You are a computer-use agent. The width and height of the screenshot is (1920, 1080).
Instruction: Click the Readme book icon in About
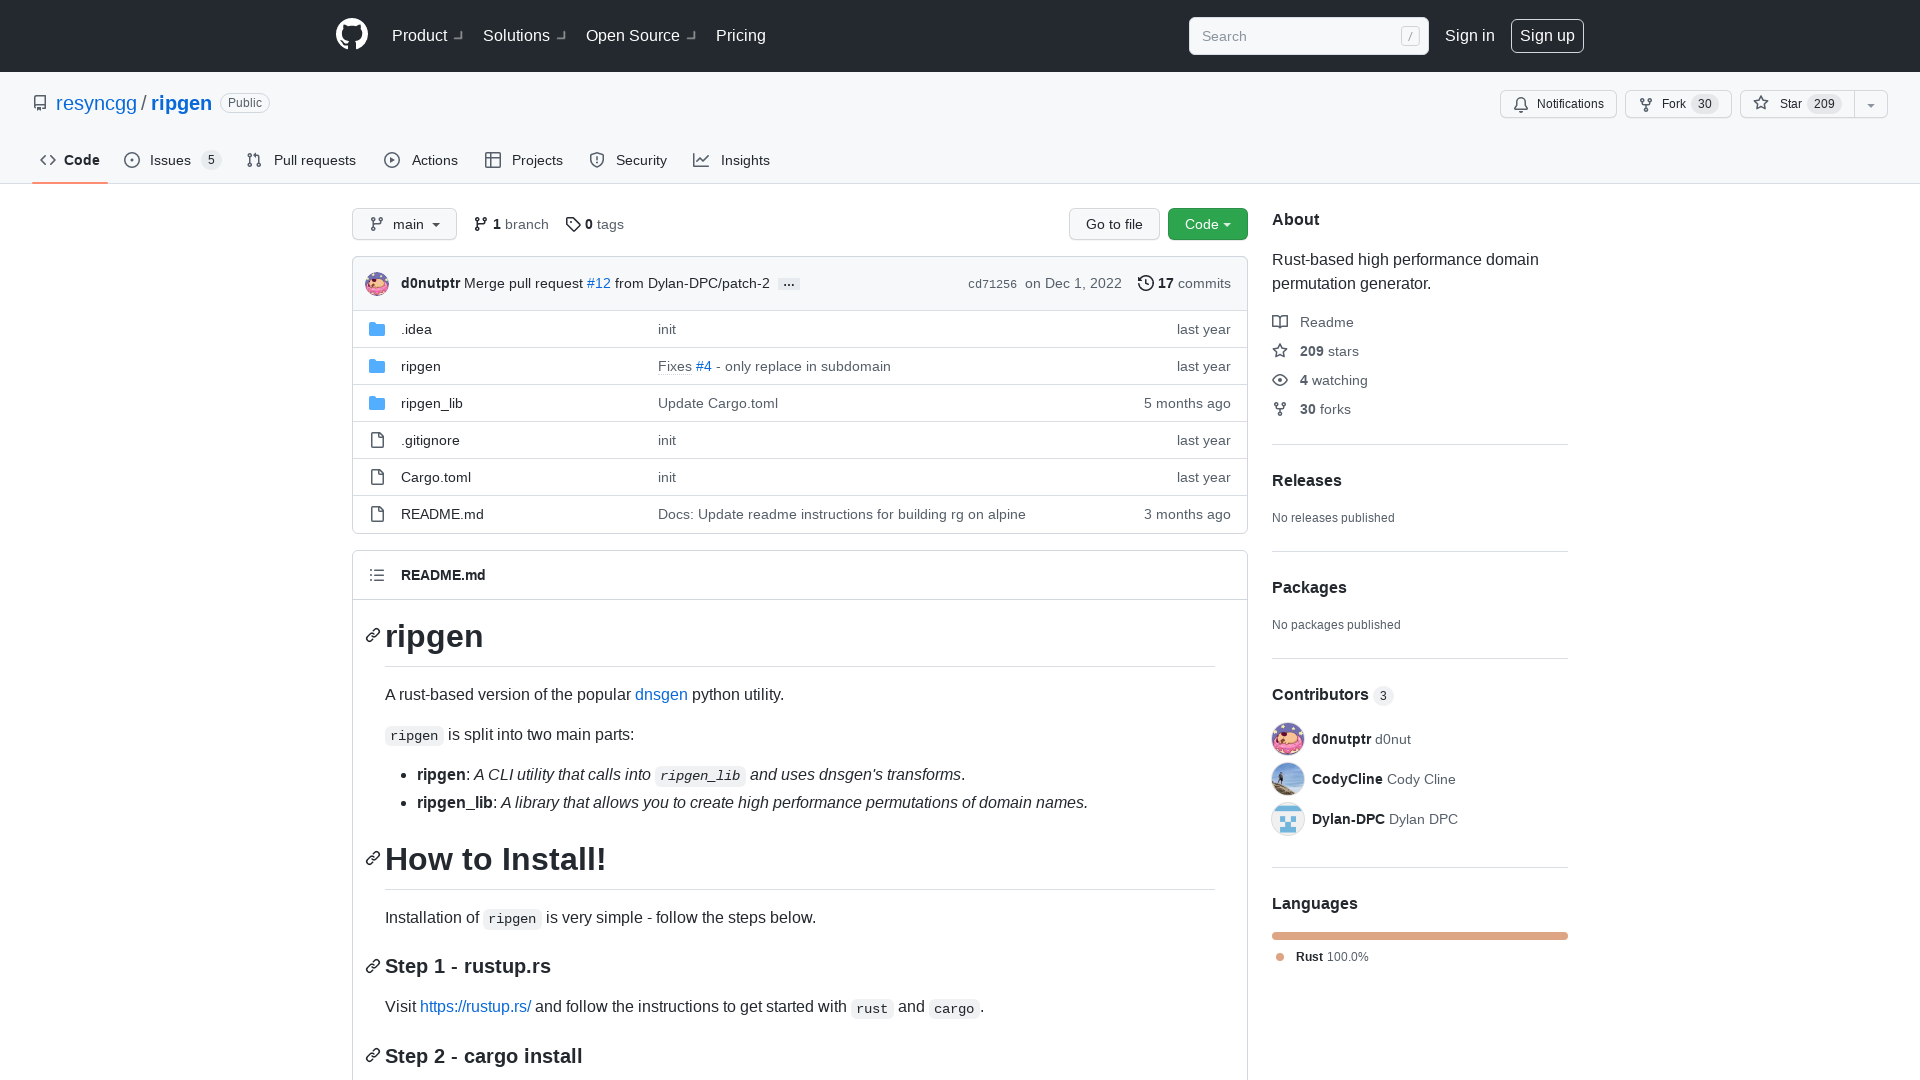point(1280,322)
